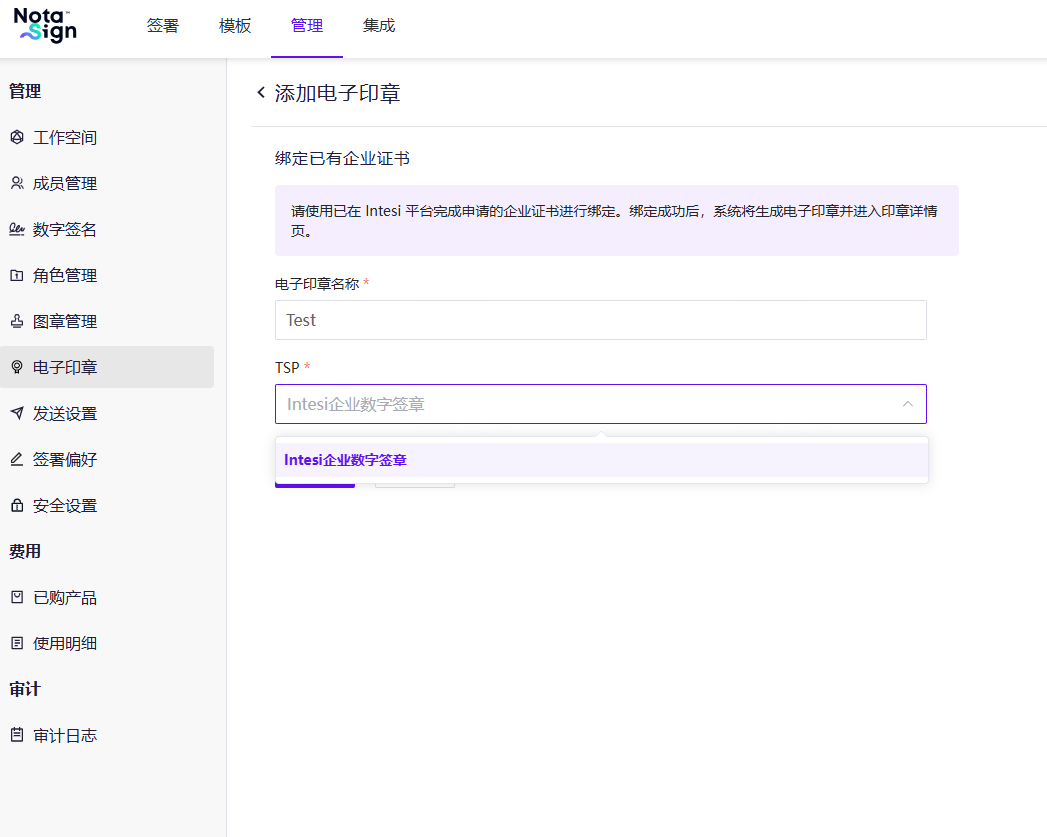
Task: Click the 数字签名 signature icon
Action: [17, 230]
